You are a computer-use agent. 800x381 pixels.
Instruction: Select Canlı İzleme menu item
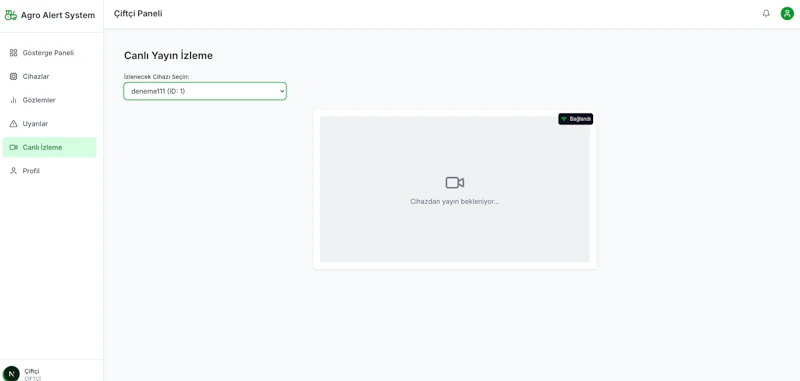click(x=49, y=147)
